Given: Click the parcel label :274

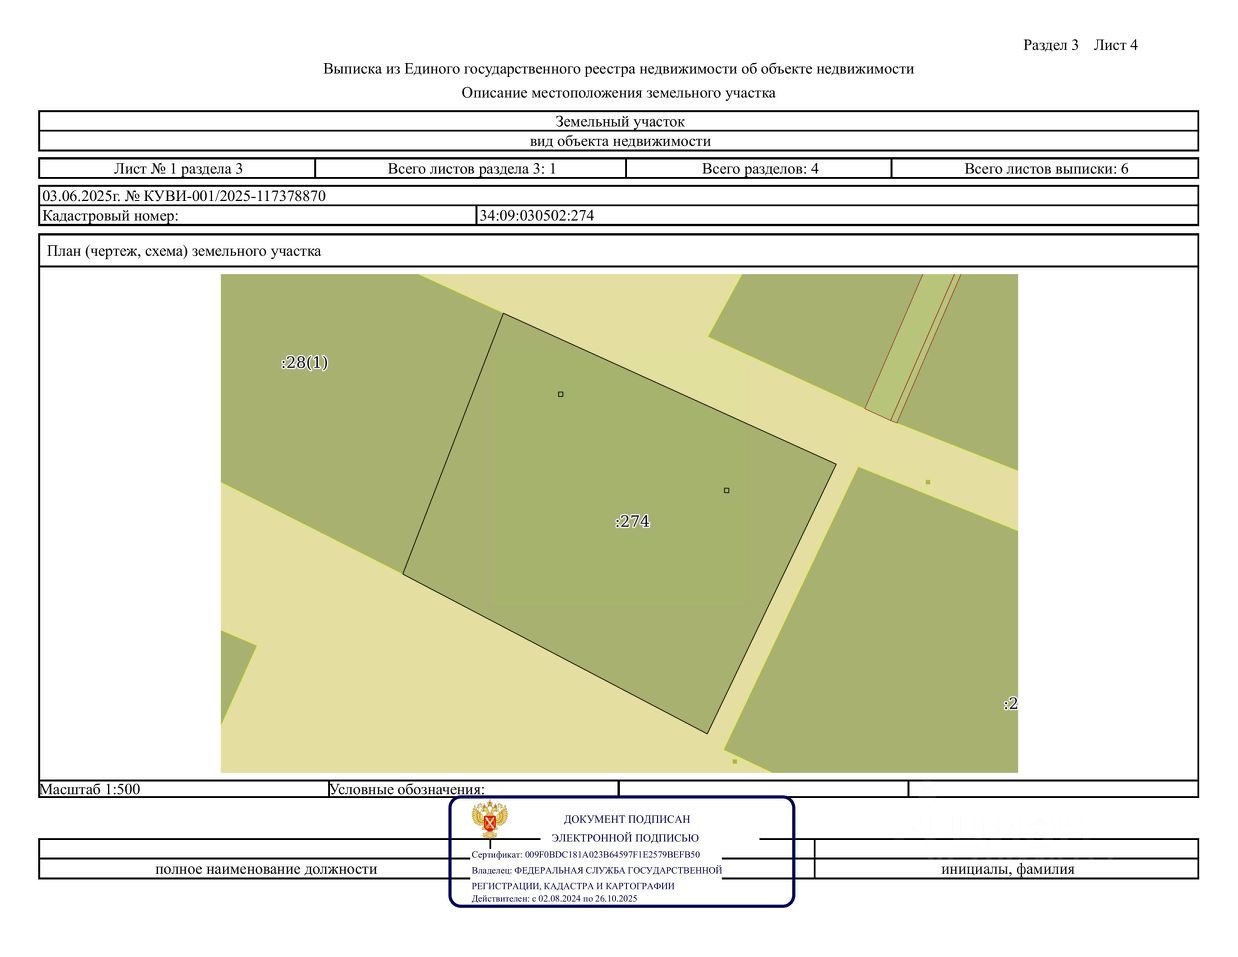Looking at the screenshot, I should [633, 521].
